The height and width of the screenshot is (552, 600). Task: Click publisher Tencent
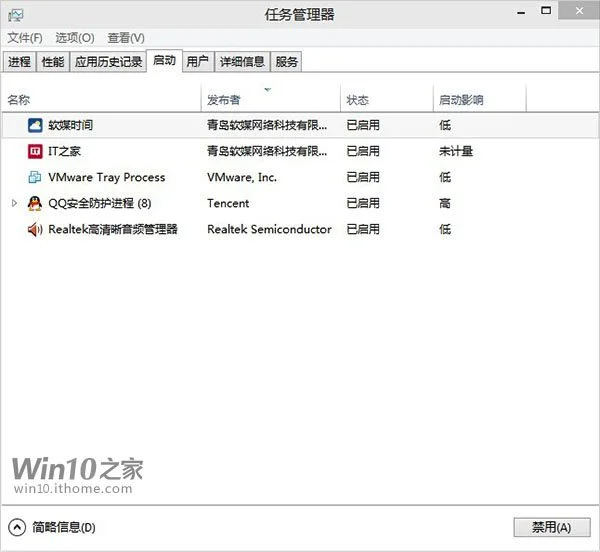228,203
